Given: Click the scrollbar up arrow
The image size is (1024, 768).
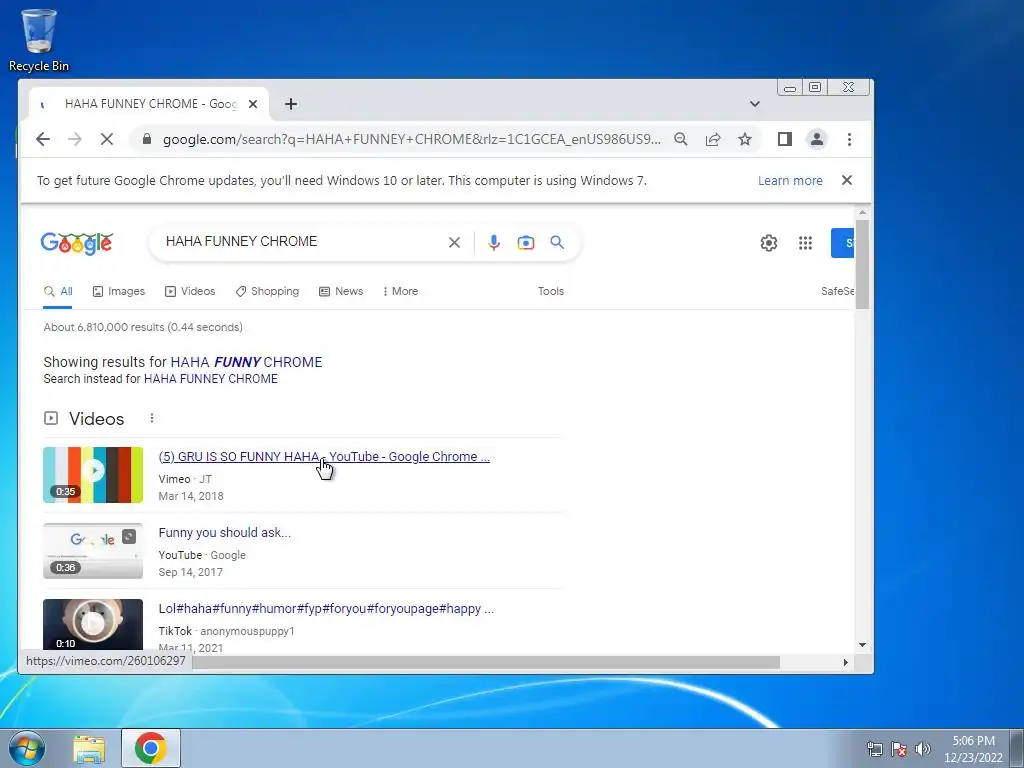Looking at the screenshot, I should click(862, 213).
